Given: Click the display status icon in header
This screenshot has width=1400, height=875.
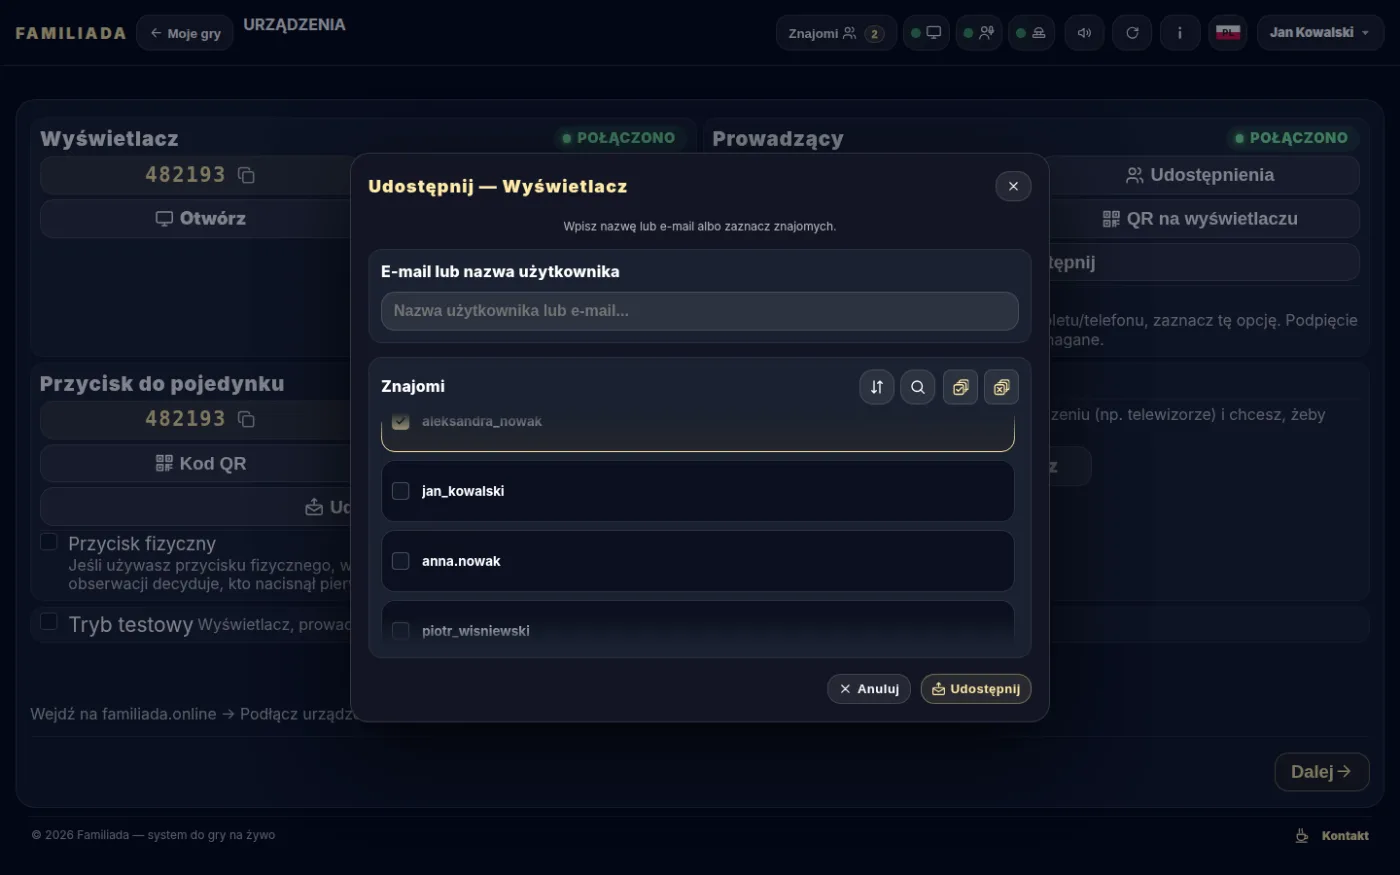Looking at the screenshot, I should 926,33.
